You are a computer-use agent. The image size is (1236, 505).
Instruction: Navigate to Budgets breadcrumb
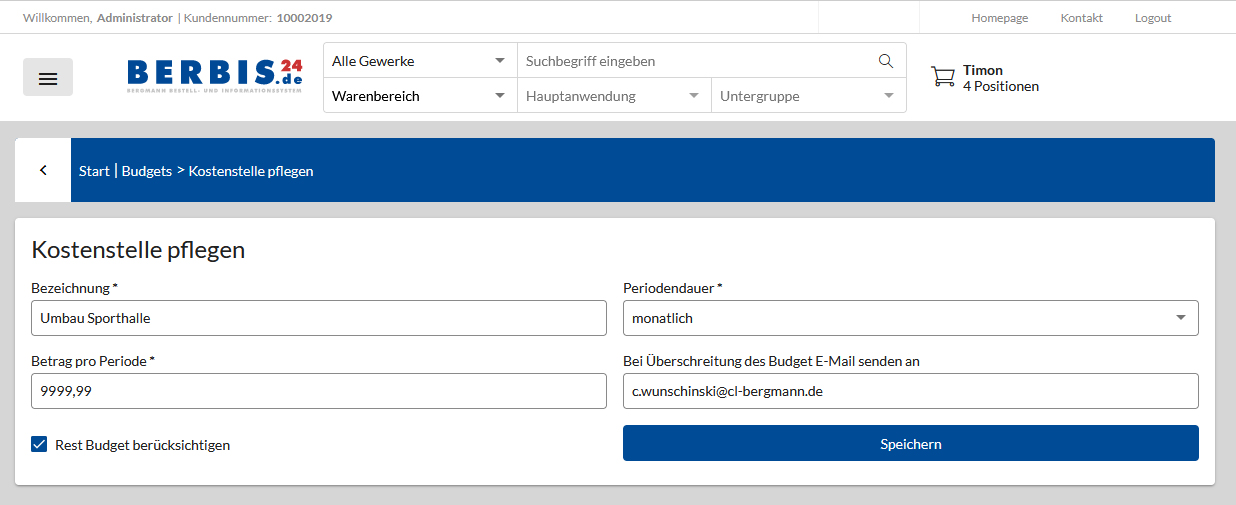(147, 171)
